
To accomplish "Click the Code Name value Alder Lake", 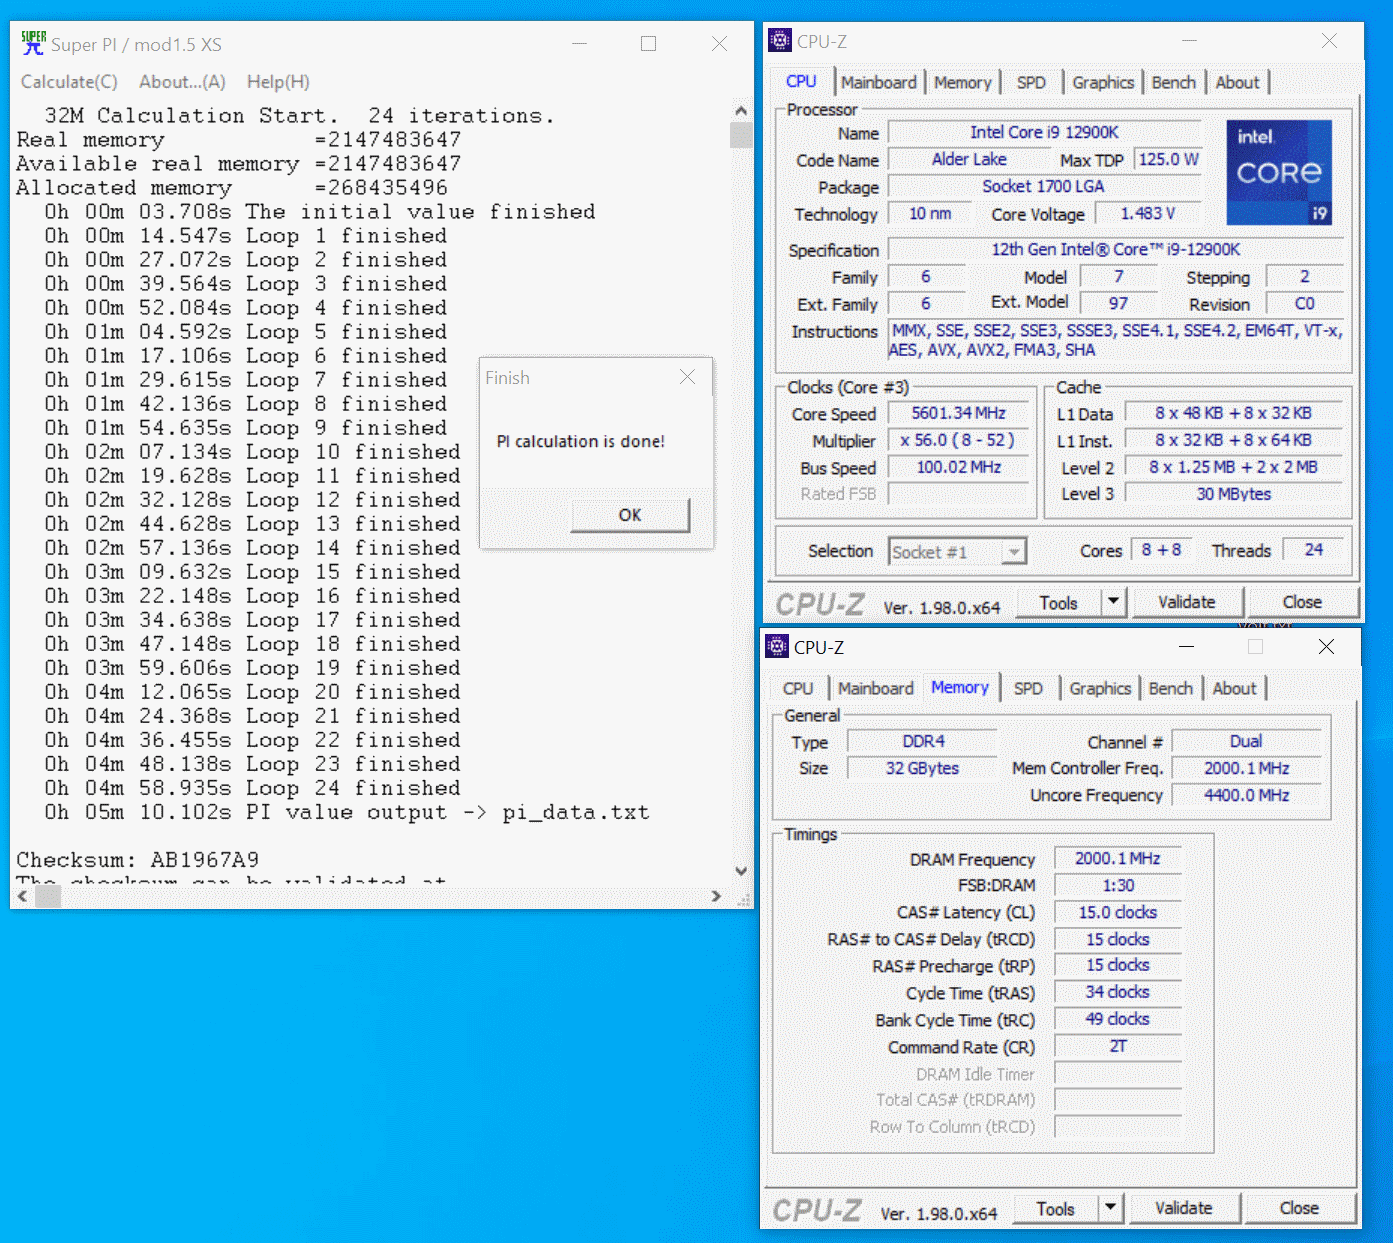I will 969,159.
